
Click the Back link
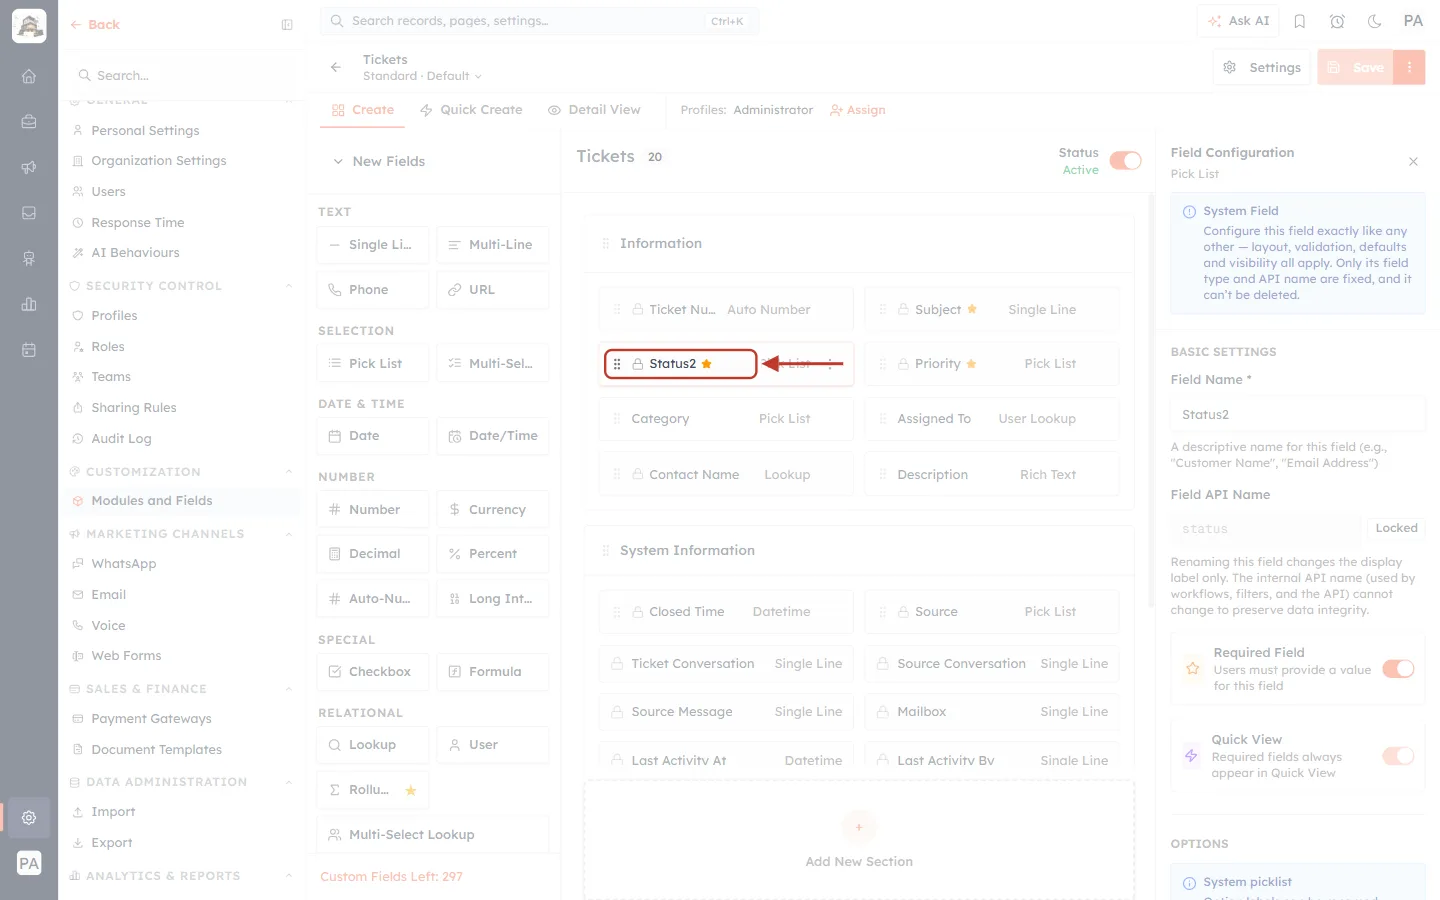click(95, 25)
